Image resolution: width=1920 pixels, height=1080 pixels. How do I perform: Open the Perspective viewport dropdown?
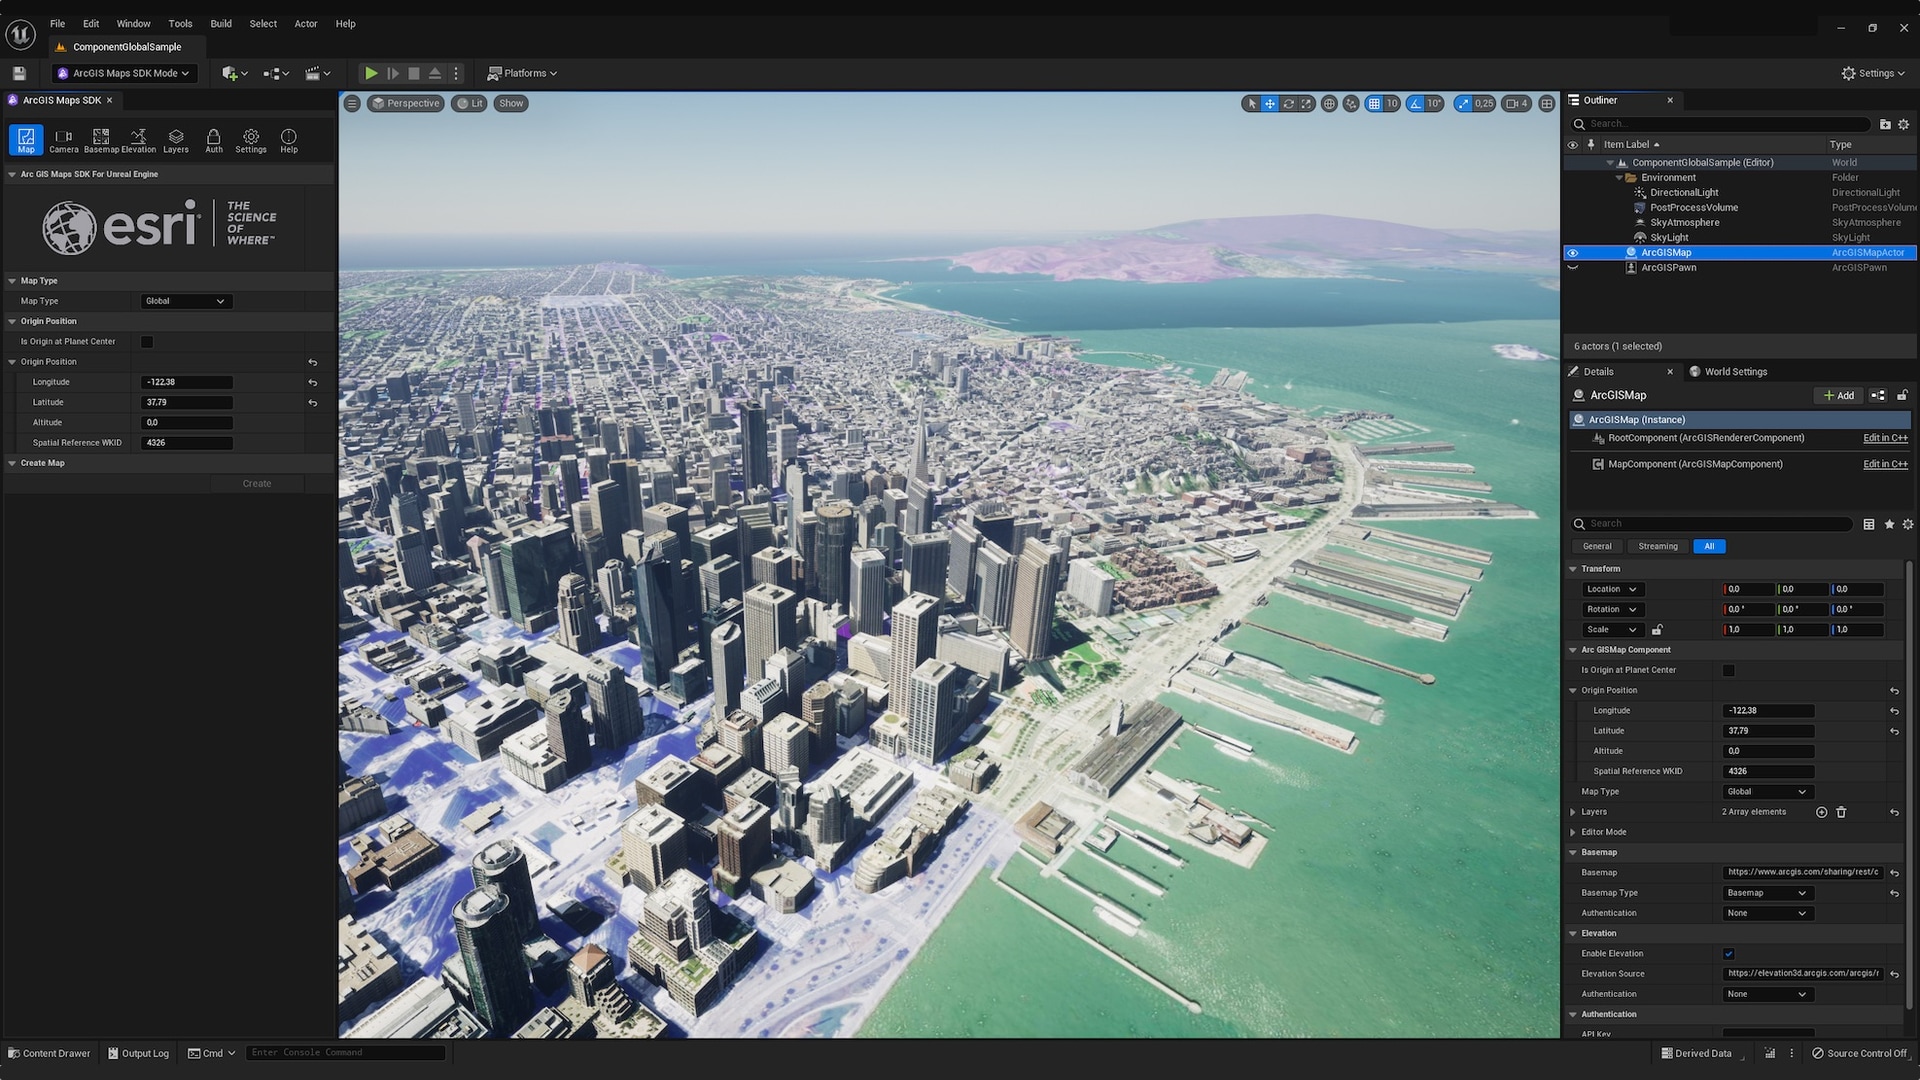(x=405, y=103)
